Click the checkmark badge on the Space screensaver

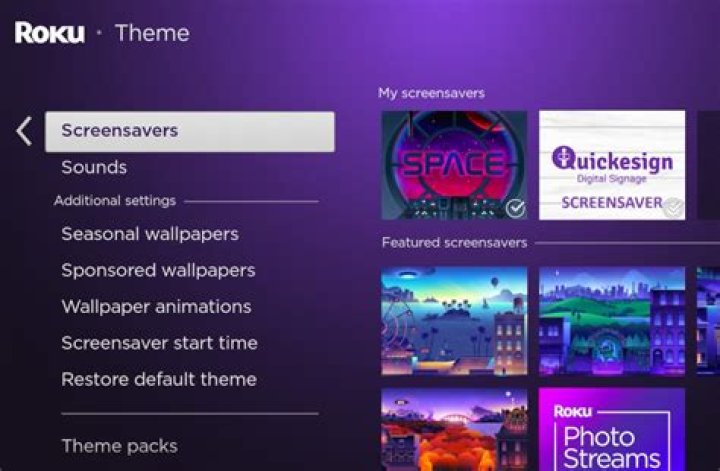(515, 208)
